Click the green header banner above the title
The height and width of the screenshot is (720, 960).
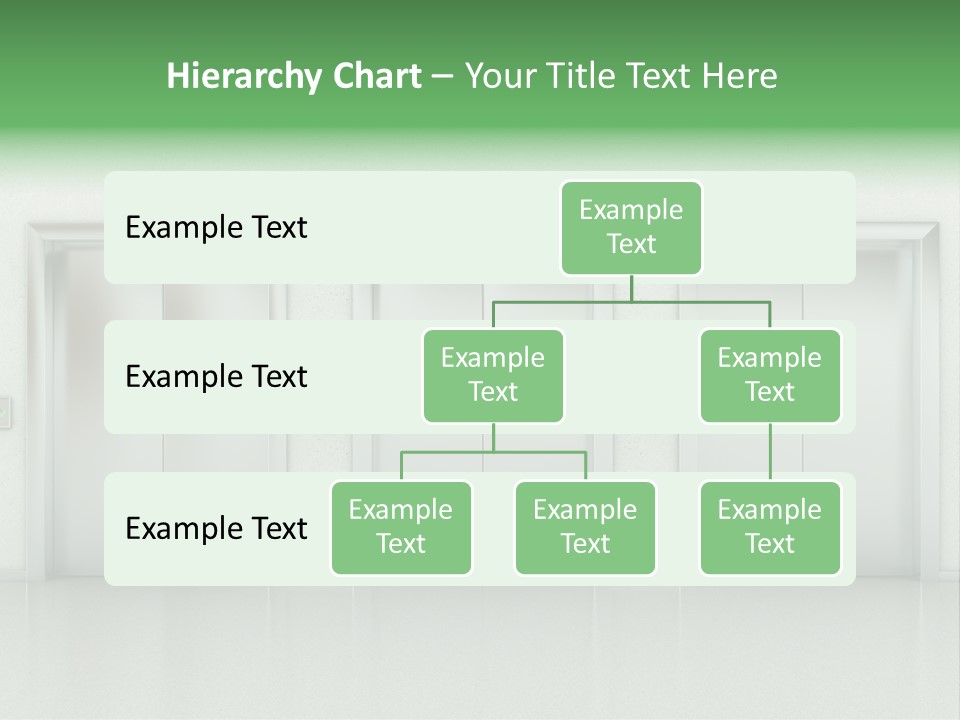click(480, 22)
